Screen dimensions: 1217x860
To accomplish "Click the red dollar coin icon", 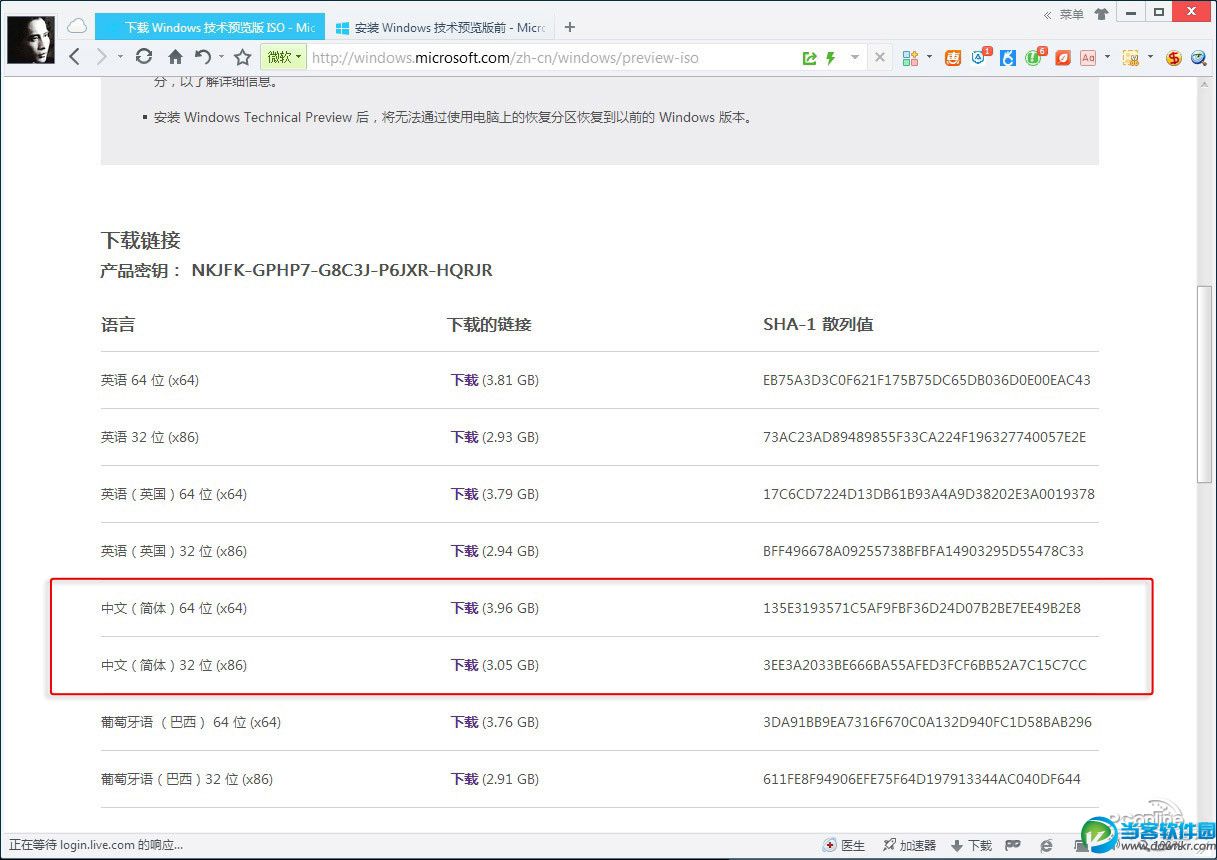I will 1174,58.
